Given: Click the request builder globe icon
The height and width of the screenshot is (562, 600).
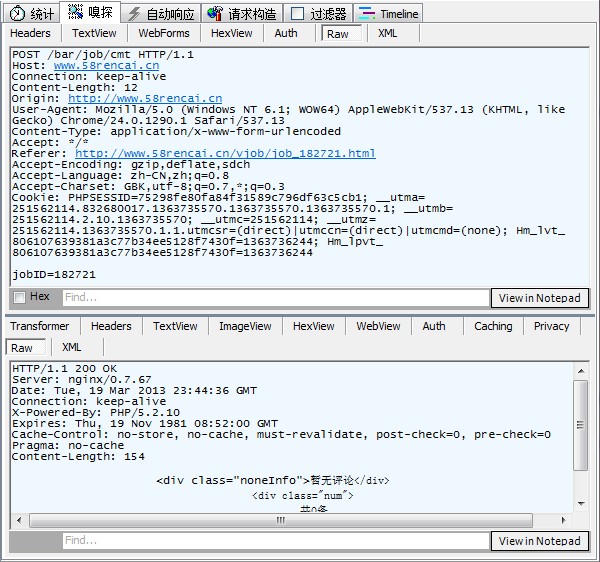Looking at the screenshot, I should pos(215,13).
